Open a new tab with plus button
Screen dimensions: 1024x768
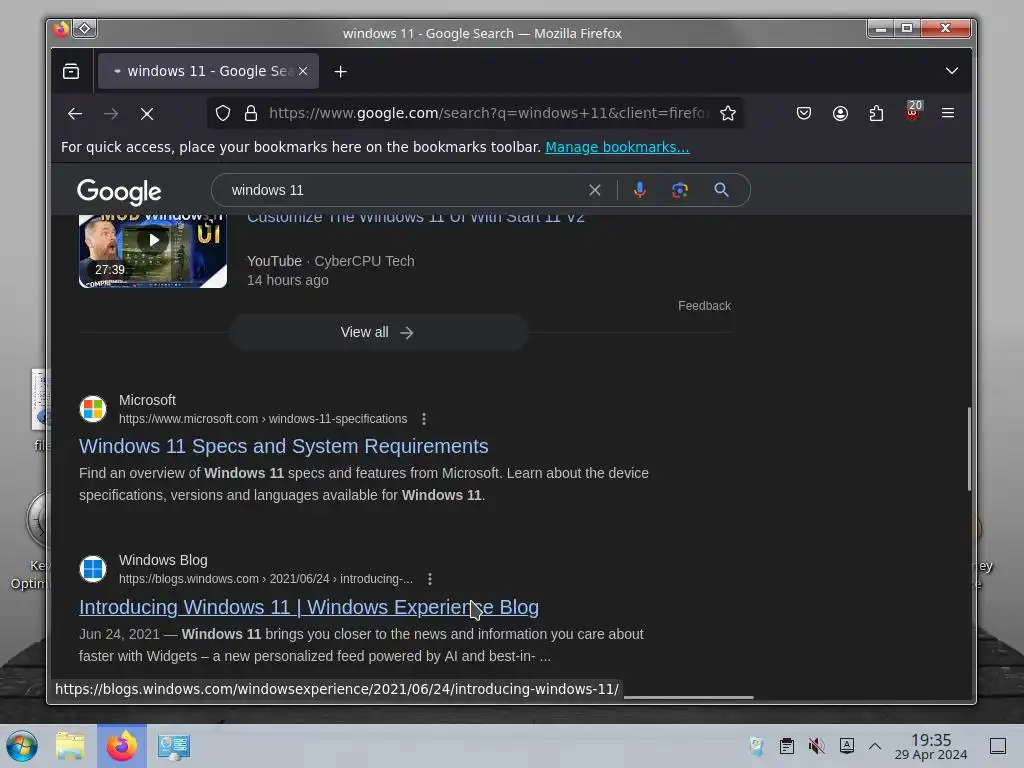point(340,71)
